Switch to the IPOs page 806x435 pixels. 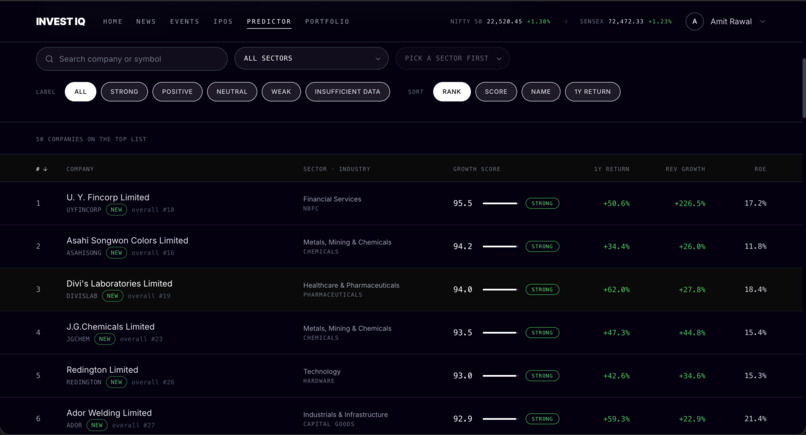223,22
